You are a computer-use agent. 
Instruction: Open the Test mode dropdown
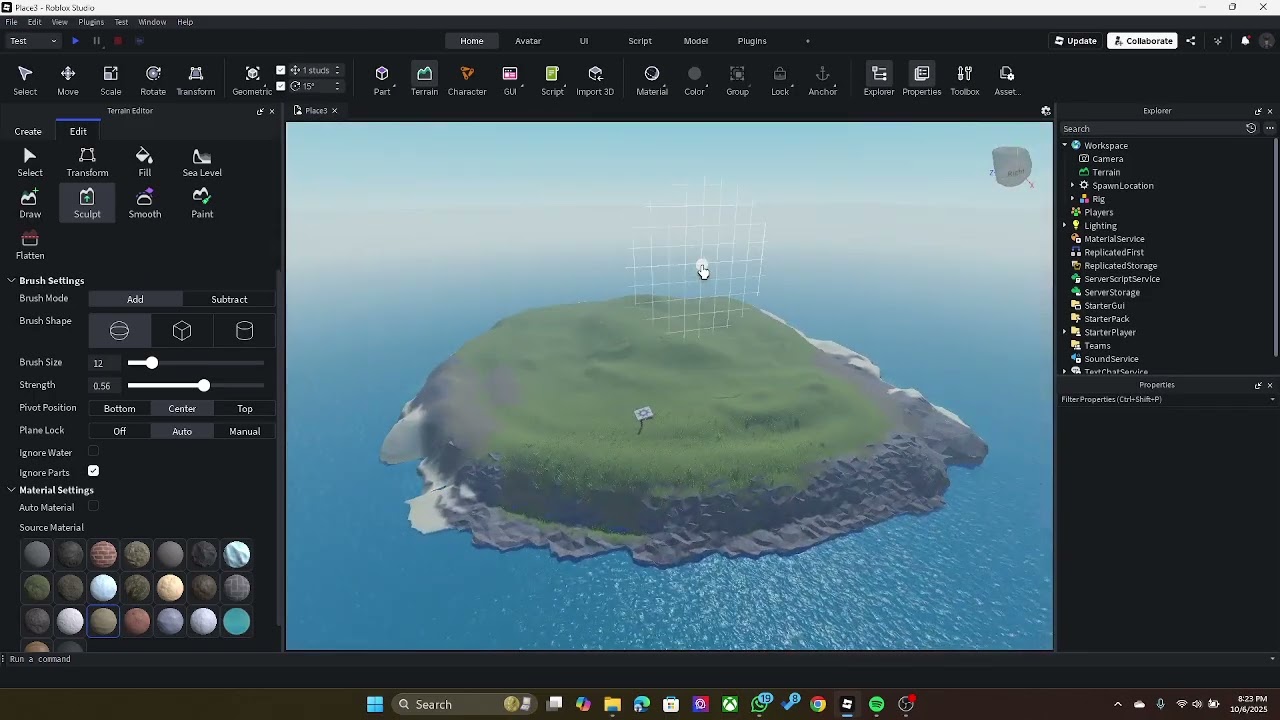click(34, 41)
